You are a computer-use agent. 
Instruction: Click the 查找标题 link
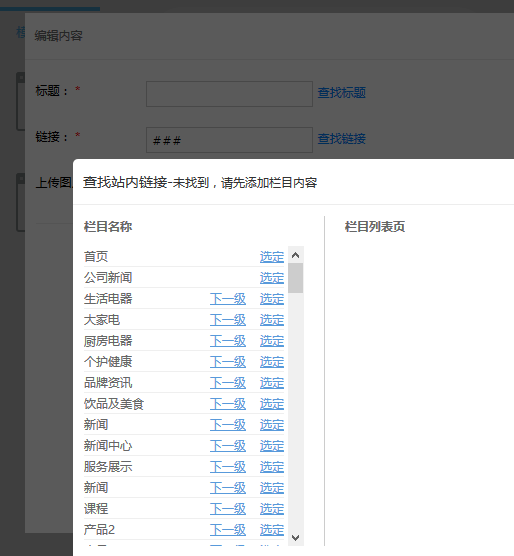click(341, 93)
